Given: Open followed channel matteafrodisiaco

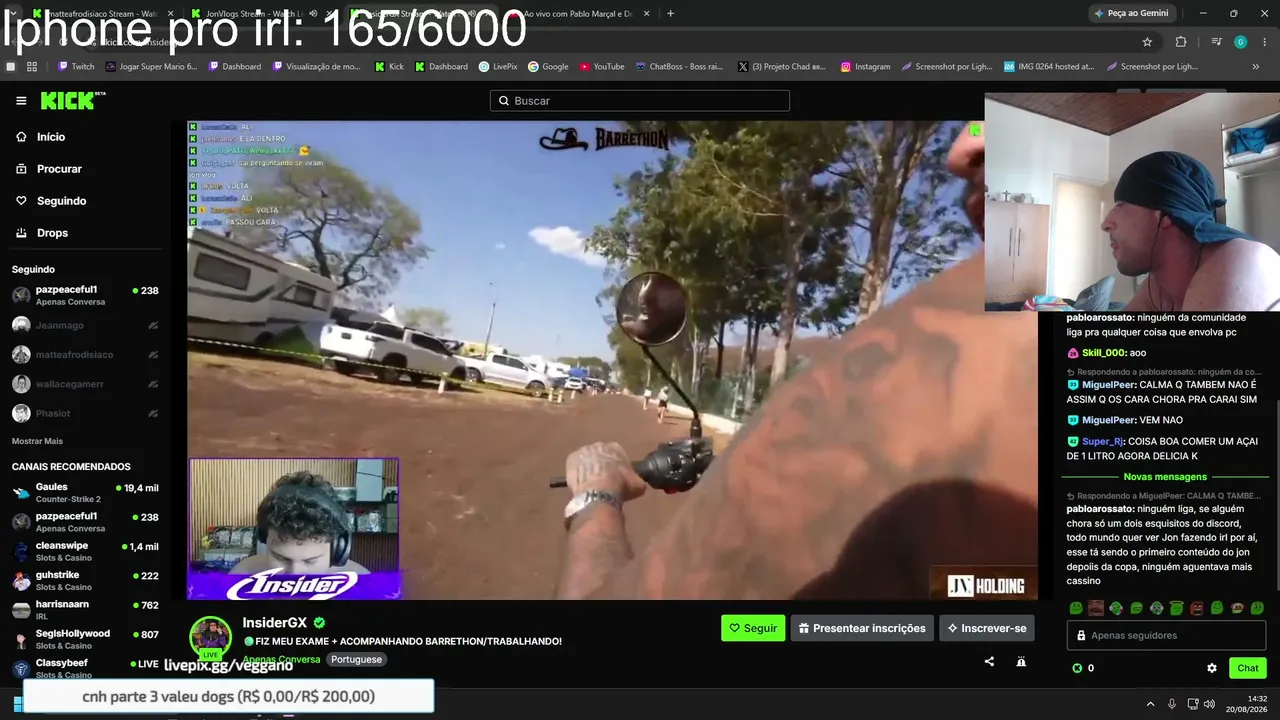Looking at the screenshot, I should 86,355.
